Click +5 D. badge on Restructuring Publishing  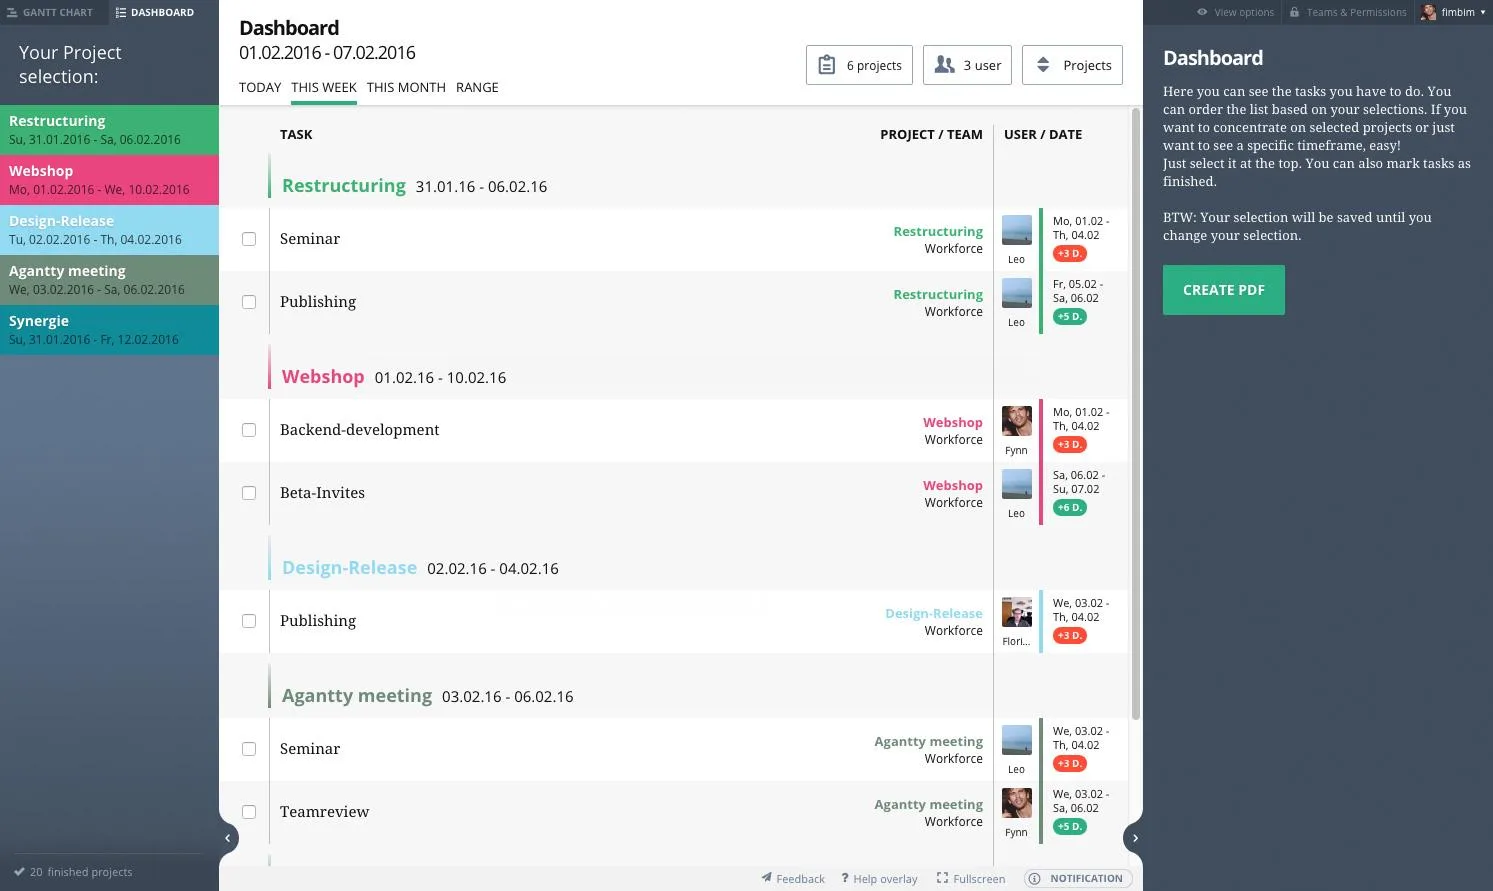[x=1069, y=317]
